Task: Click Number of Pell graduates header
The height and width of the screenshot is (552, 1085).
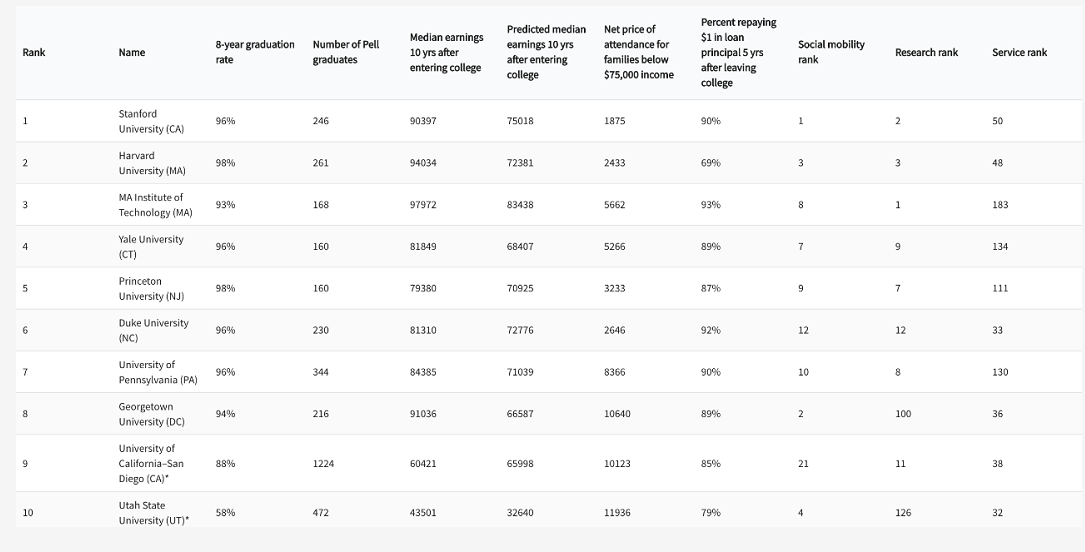Action: tap(346, 52)
